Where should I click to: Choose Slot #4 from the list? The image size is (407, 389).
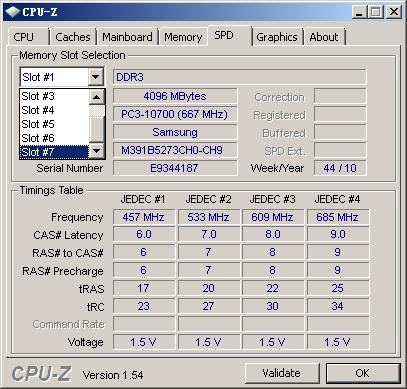[54, 110]
